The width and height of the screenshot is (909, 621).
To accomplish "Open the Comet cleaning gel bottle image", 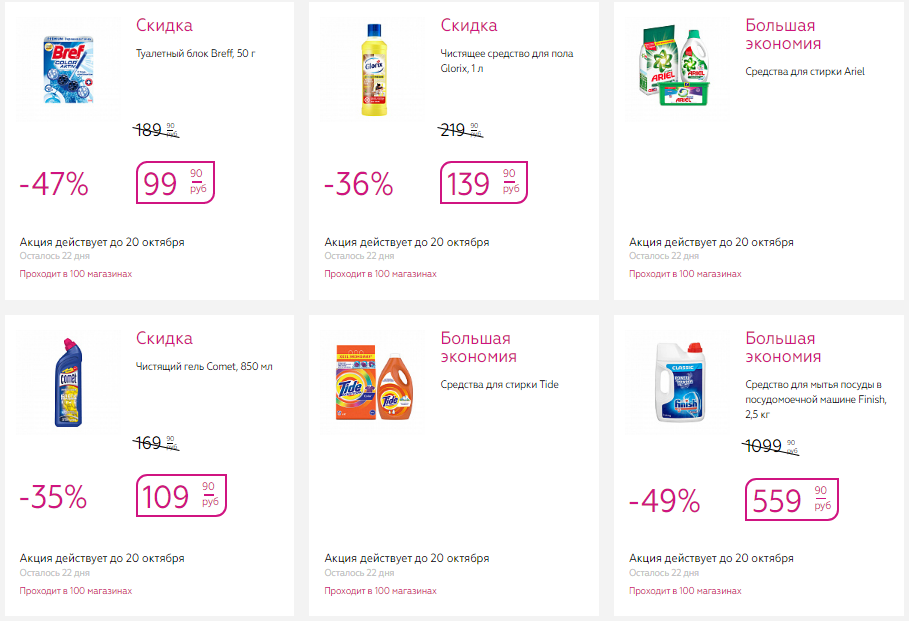I will click(x=69, y=383).
